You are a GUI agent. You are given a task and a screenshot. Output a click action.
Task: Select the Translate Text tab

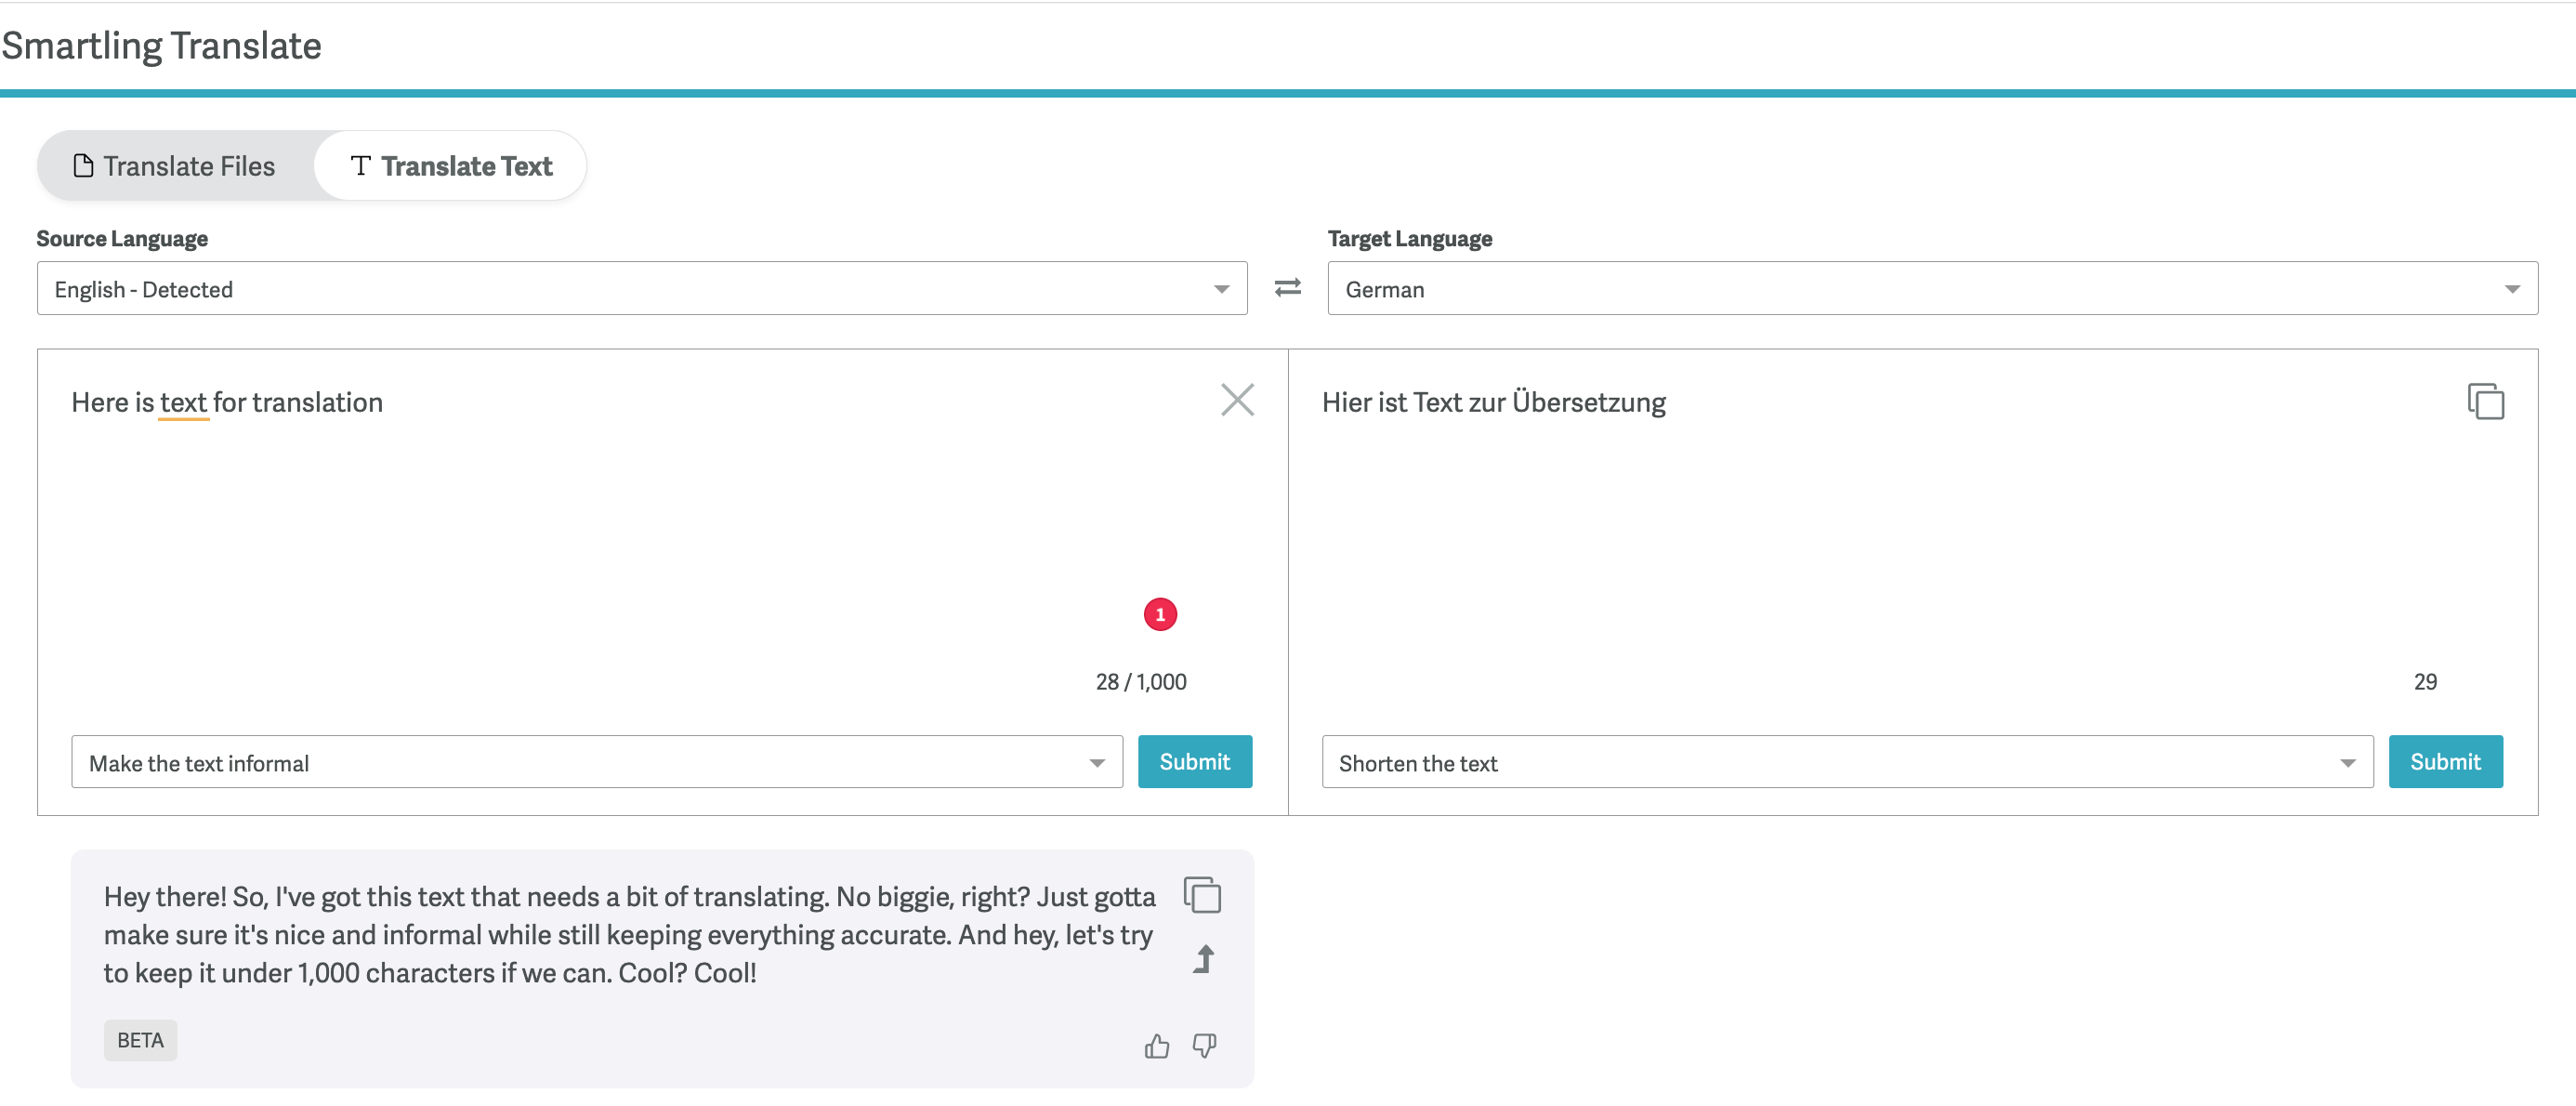pyautogui.click(x=451, y=166)
